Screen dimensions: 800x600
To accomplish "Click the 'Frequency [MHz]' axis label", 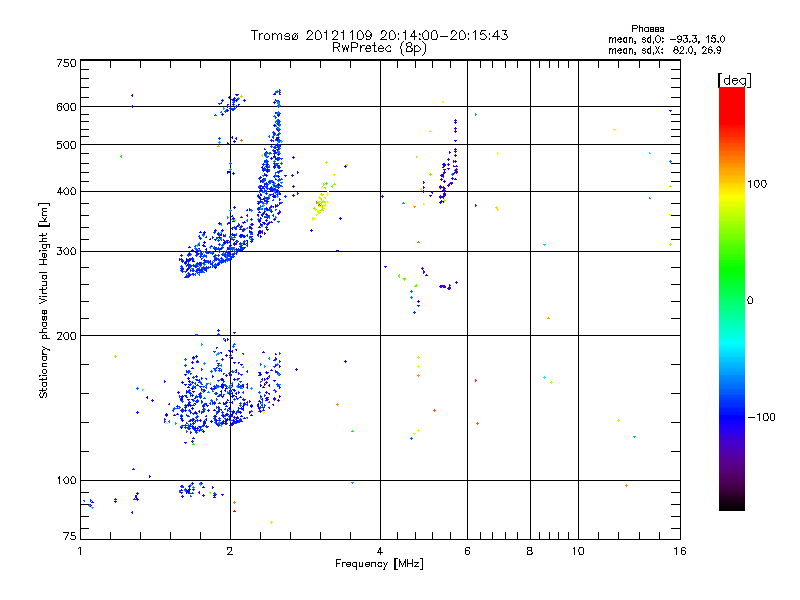I will coord(379,564).
